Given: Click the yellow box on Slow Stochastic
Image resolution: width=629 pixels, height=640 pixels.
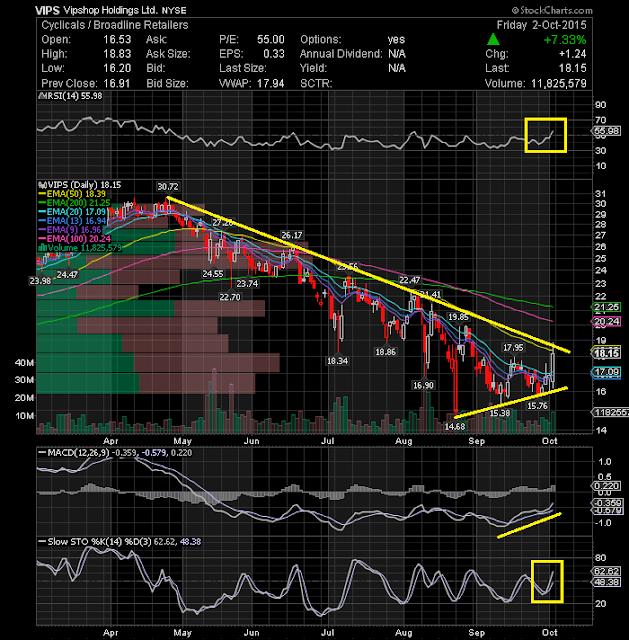Looking at the screenshot, I should (x=547, y=582).
